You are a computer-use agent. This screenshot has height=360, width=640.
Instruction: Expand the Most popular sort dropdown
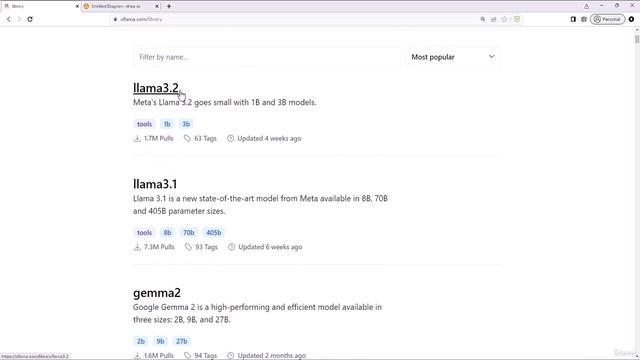[x=453, y=57]
